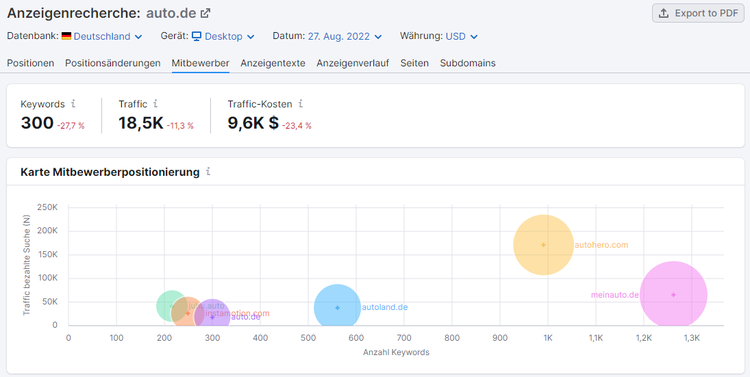The image size is (750, 377).
Task: Click info icon beside Karte Mitbewerberpositionierung
Action: click(x=208, y=172)
